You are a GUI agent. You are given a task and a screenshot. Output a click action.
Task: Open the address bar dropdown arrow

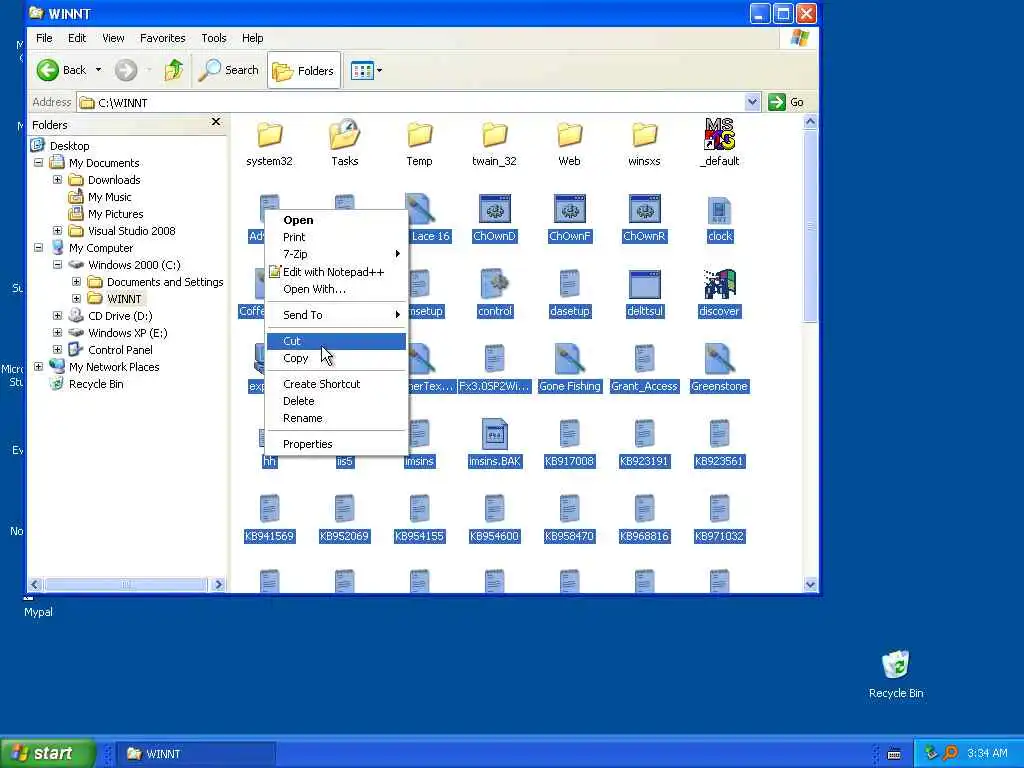752,102
